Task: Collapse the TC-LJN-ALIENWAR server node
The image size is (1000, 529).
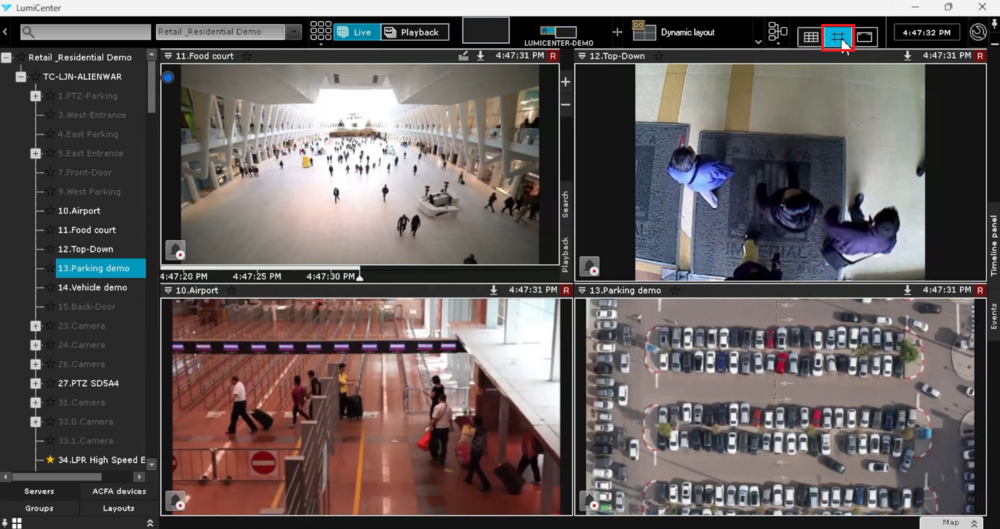Action: click(21, 77)
